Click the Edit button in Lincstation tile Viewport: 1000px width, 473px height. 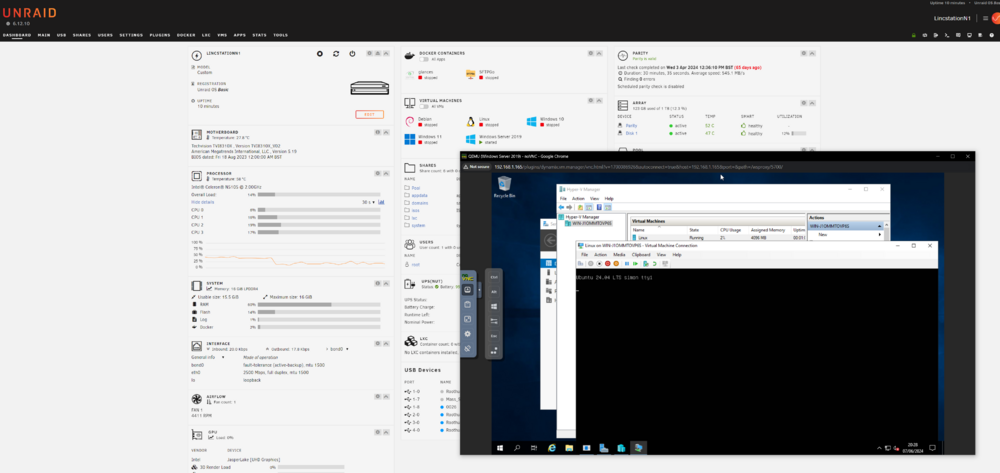point(369,115)
